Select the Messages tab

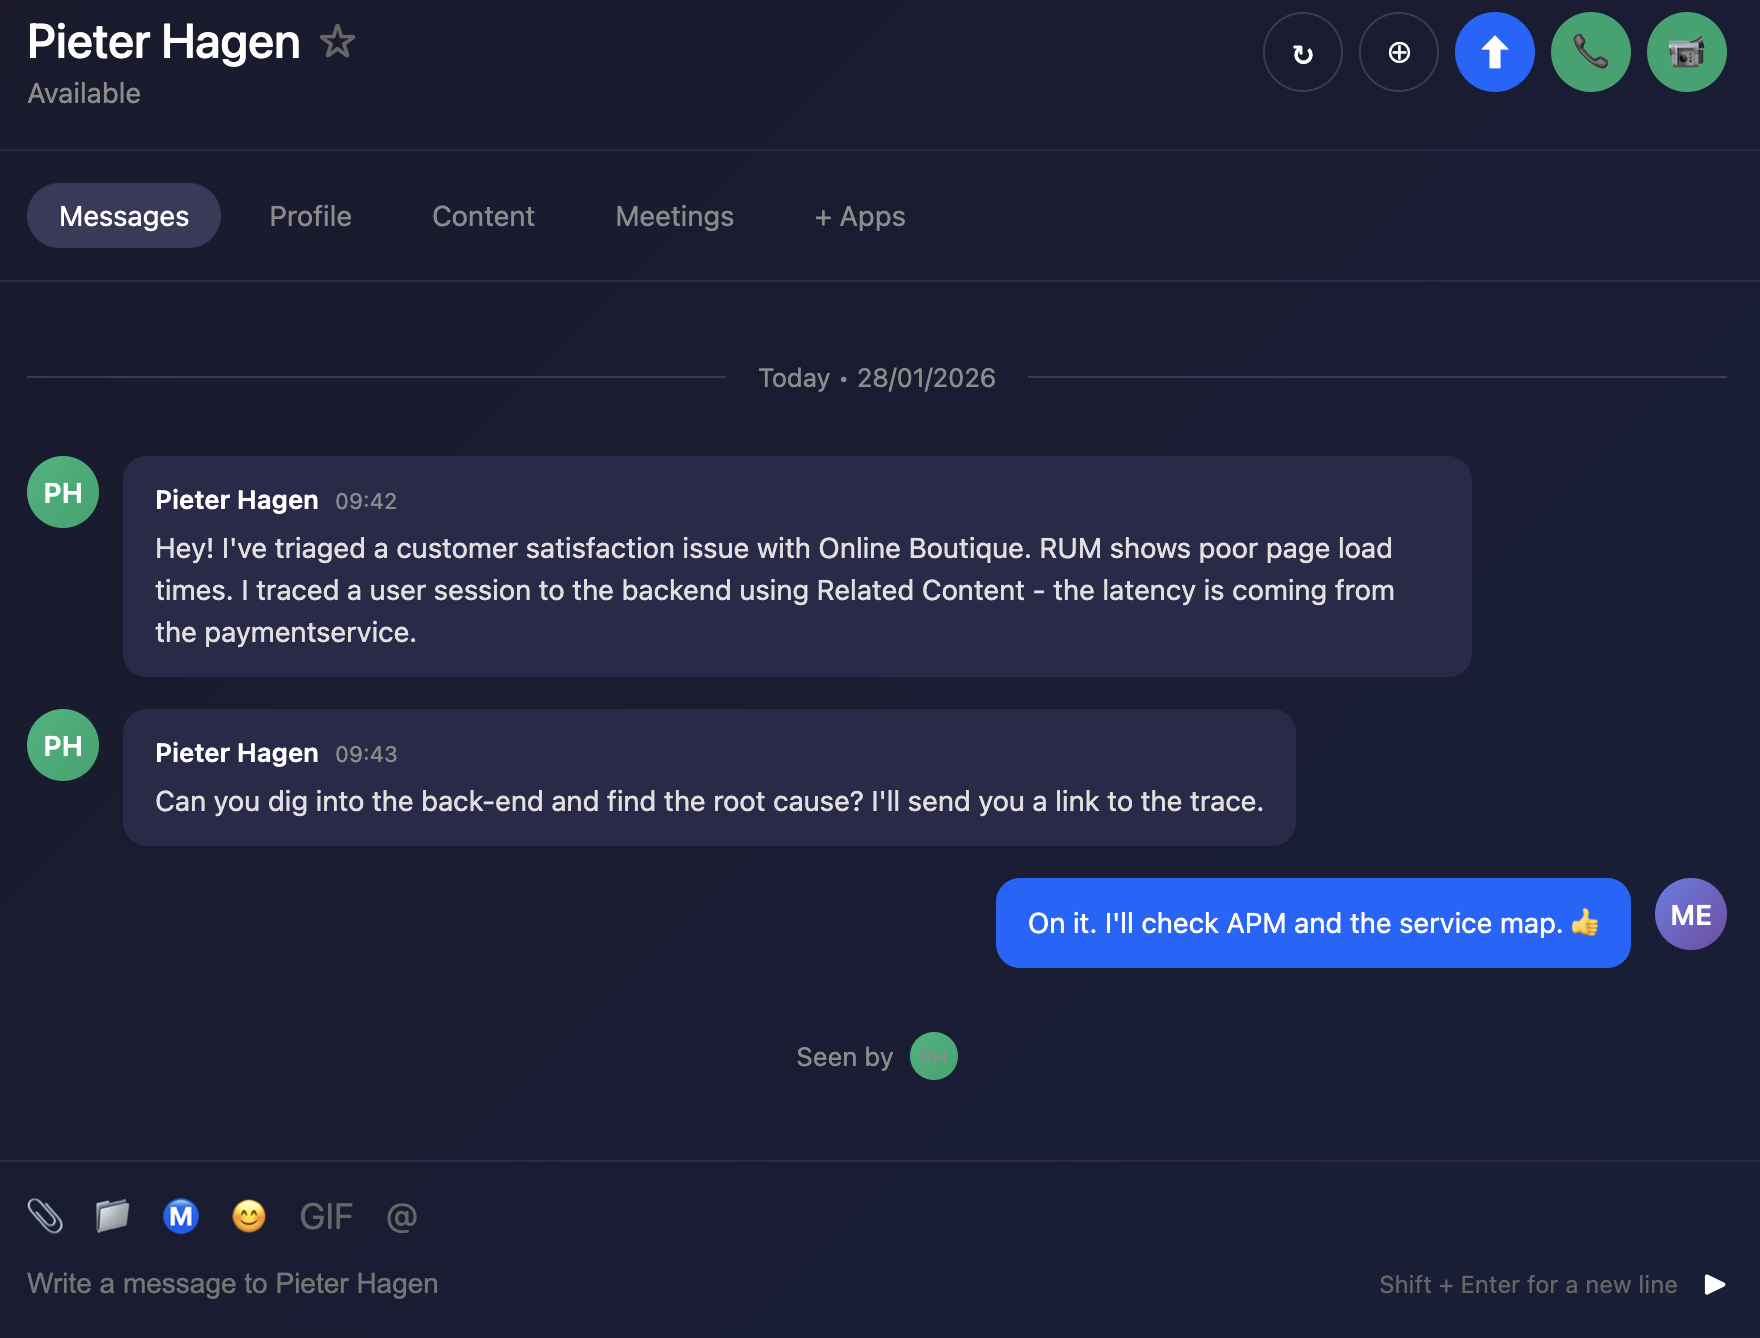click(124, 216)
